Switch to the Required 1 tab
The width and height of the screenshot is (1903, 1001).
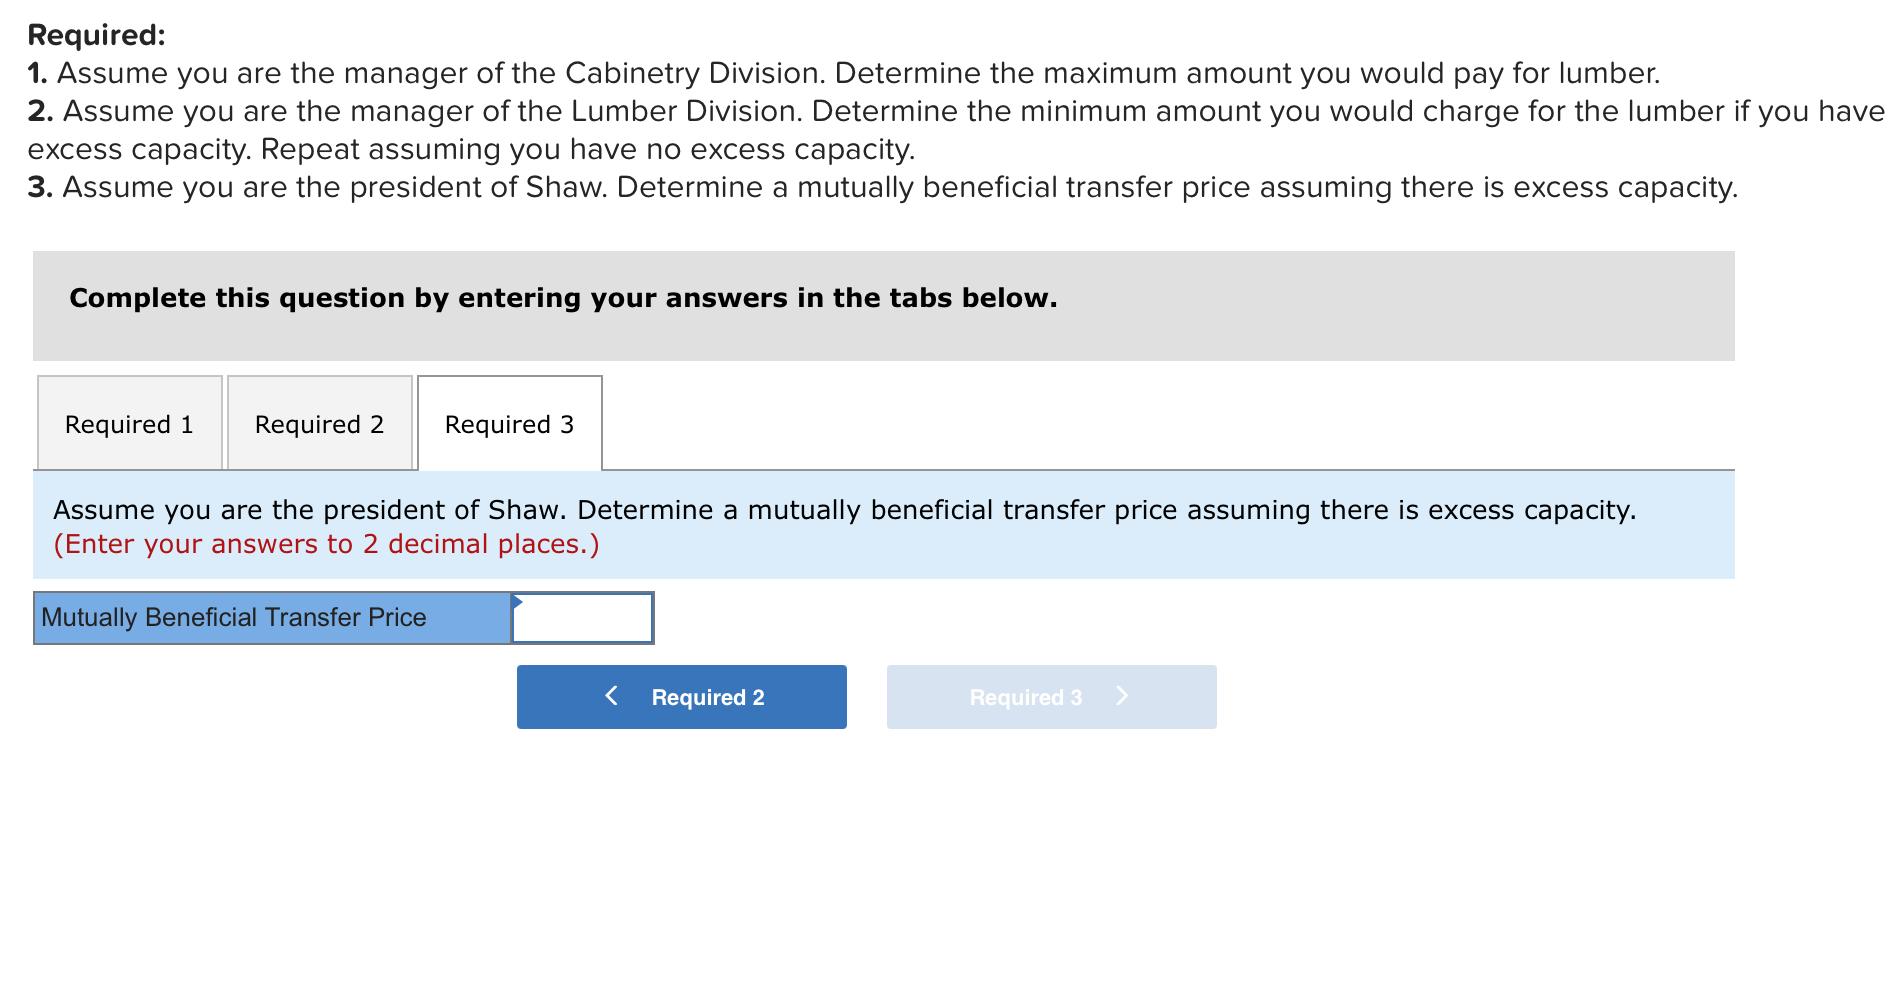(129, 423)
